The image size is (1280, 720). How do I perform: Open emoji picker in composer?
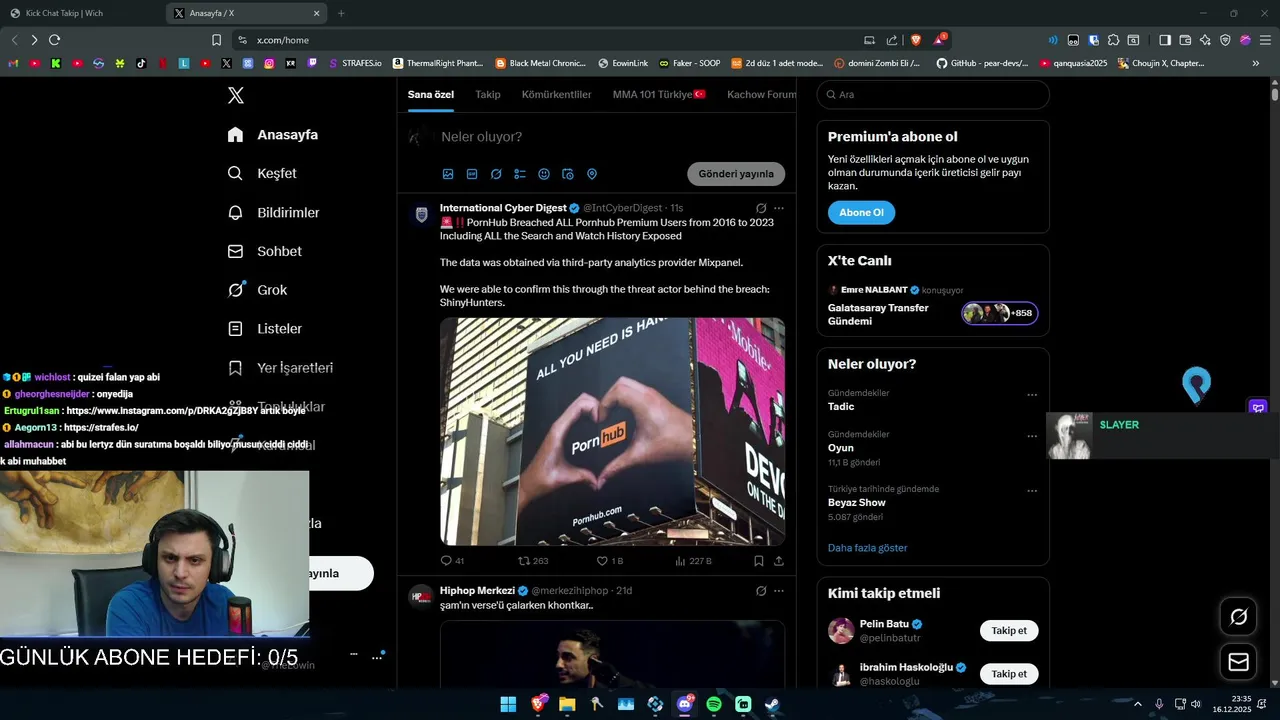coord(544,174)
